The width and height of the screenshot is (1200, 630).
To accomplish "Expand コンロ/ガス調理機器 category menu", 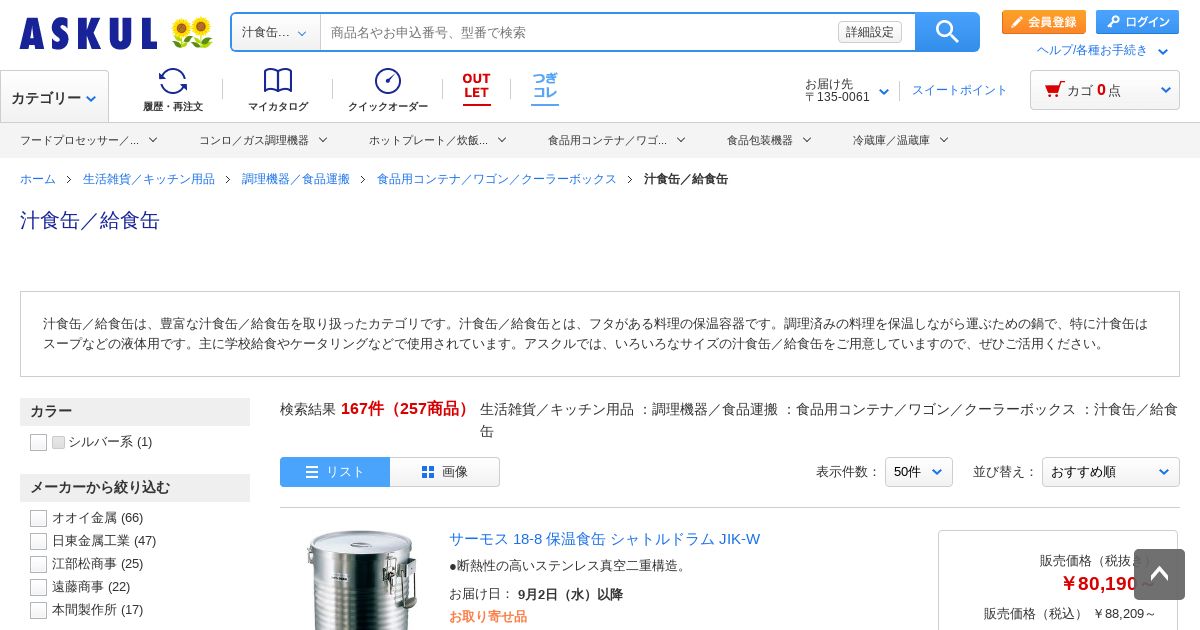I will pos(263,140).
